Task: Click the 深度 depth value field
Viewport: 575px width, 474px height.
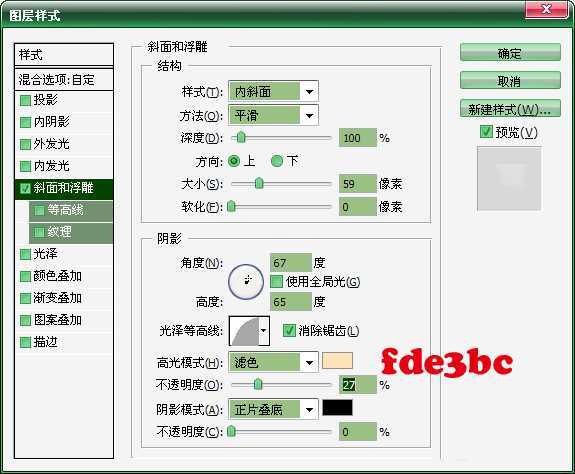Action: coord(358,138)
